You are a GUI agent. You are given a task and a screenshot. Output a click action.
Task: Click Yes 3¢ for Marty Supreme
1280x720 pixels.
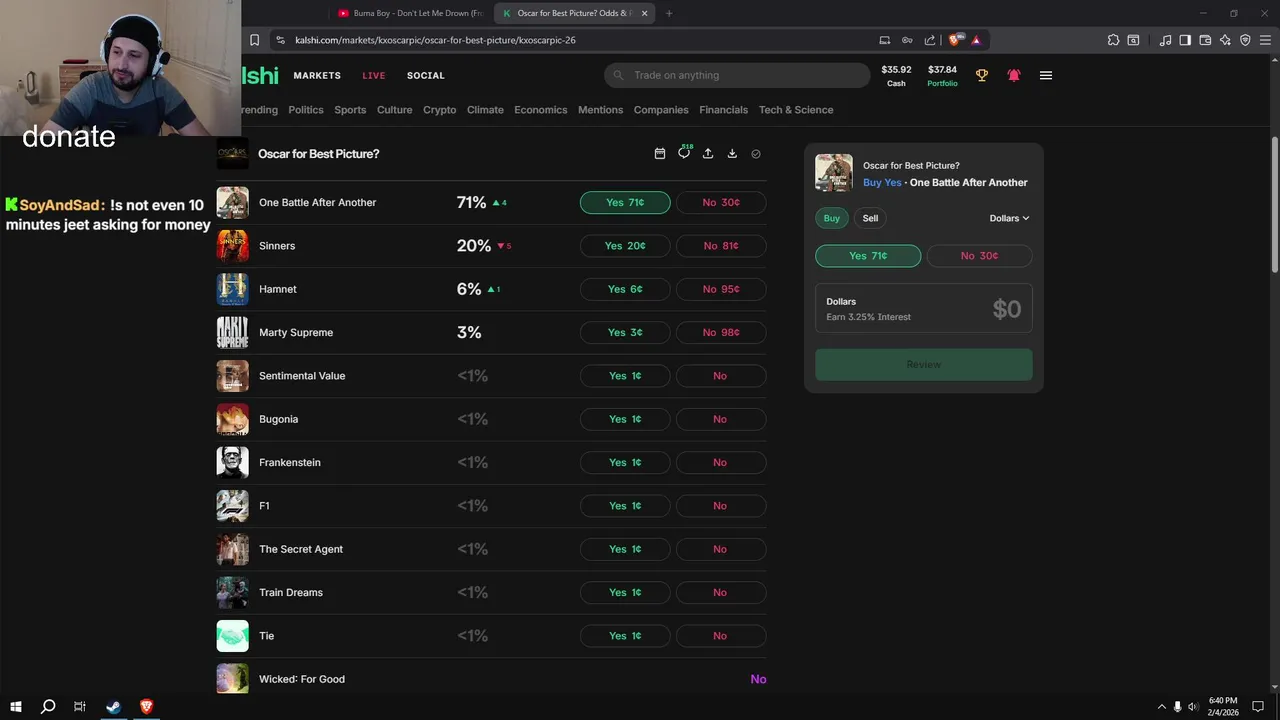(x=625, y=333)
